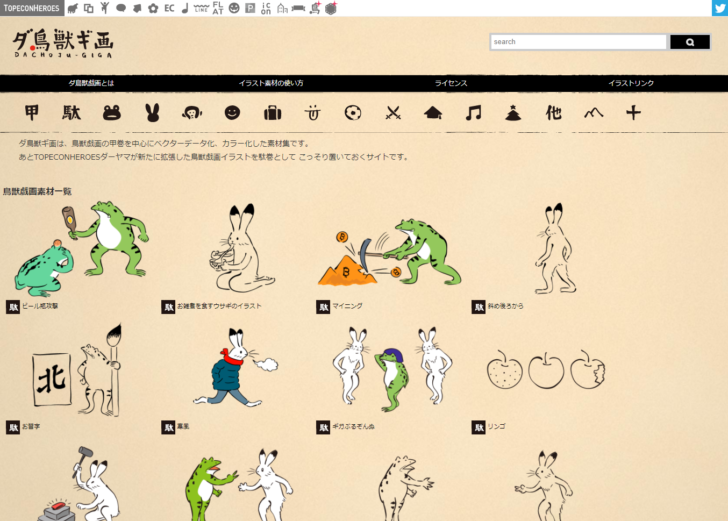Open the ビール瓶攻撃 frog illustration

[x=81, y=249]
